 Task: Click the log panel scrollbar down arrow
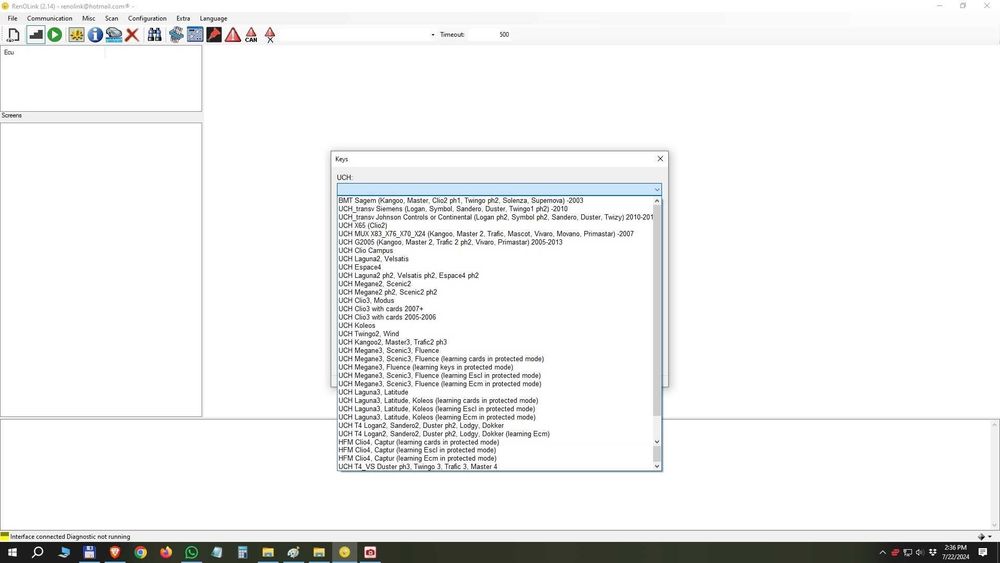(x=994, y=525)
